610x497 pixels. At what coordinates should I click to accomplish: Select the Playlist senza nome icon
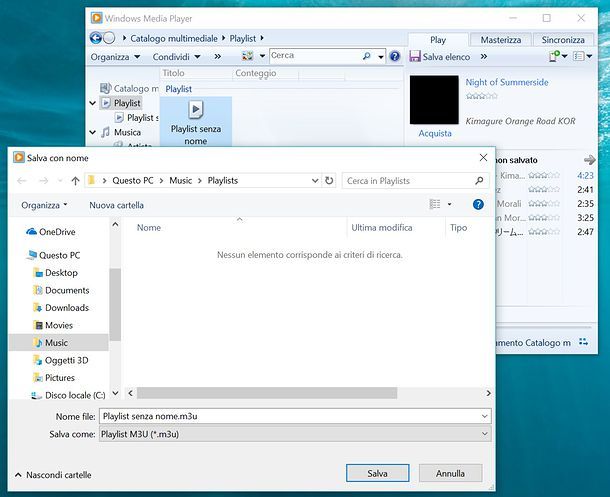coord(196,110)
